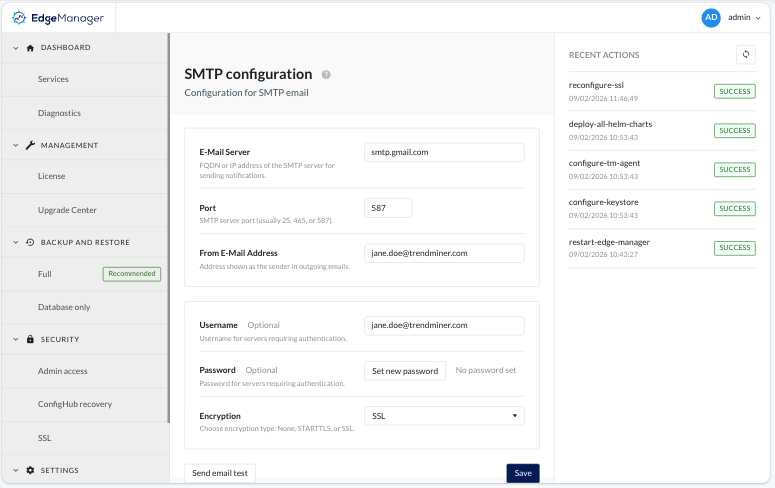Open the Diagnostics page
Image resolution: width=775 pixels, height=488 pixels.
[x=59, y=113]
